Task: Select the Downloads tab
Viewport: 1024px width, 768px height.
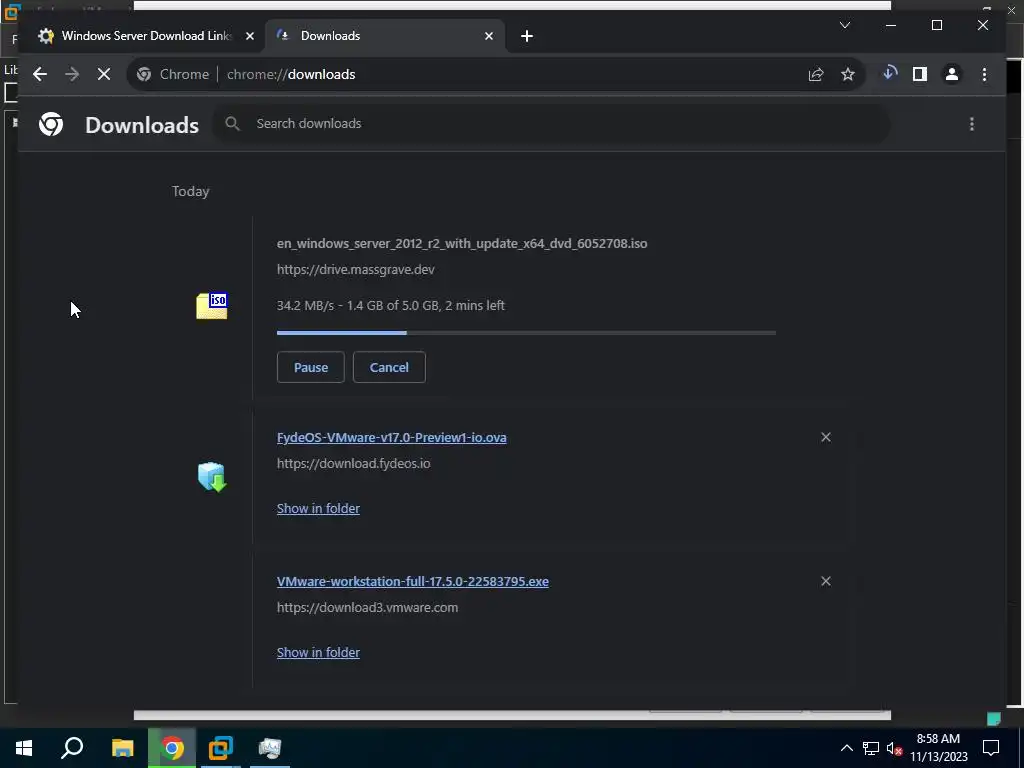Action: click(x=385, y=36)
